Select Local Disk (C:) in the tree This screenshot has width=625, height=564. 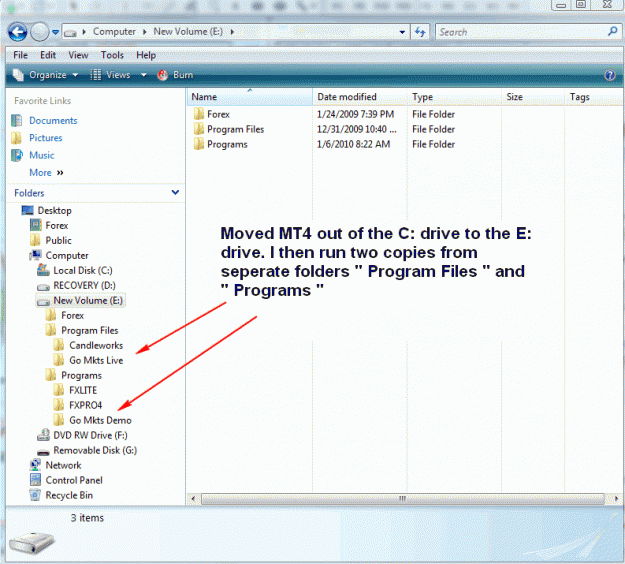pyautogui.click(x=83, y=270)
